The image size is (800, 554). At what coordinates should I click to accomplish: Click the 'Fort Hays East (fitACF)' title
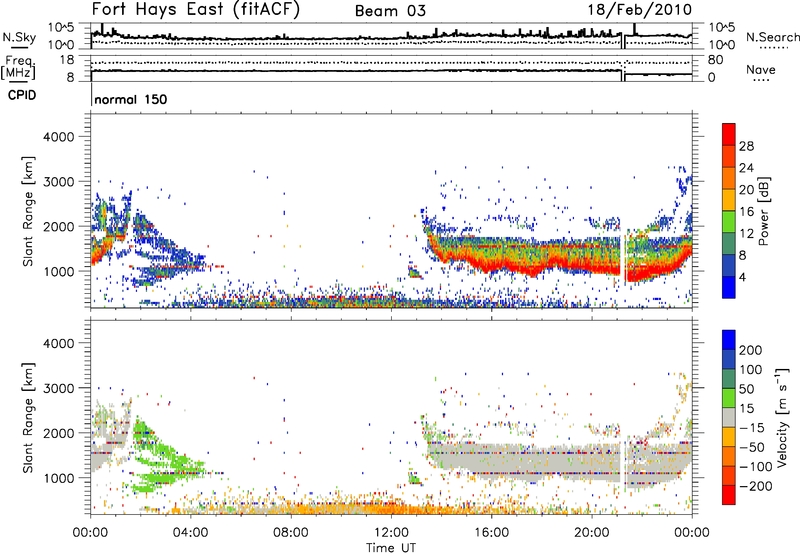[196, 9]
